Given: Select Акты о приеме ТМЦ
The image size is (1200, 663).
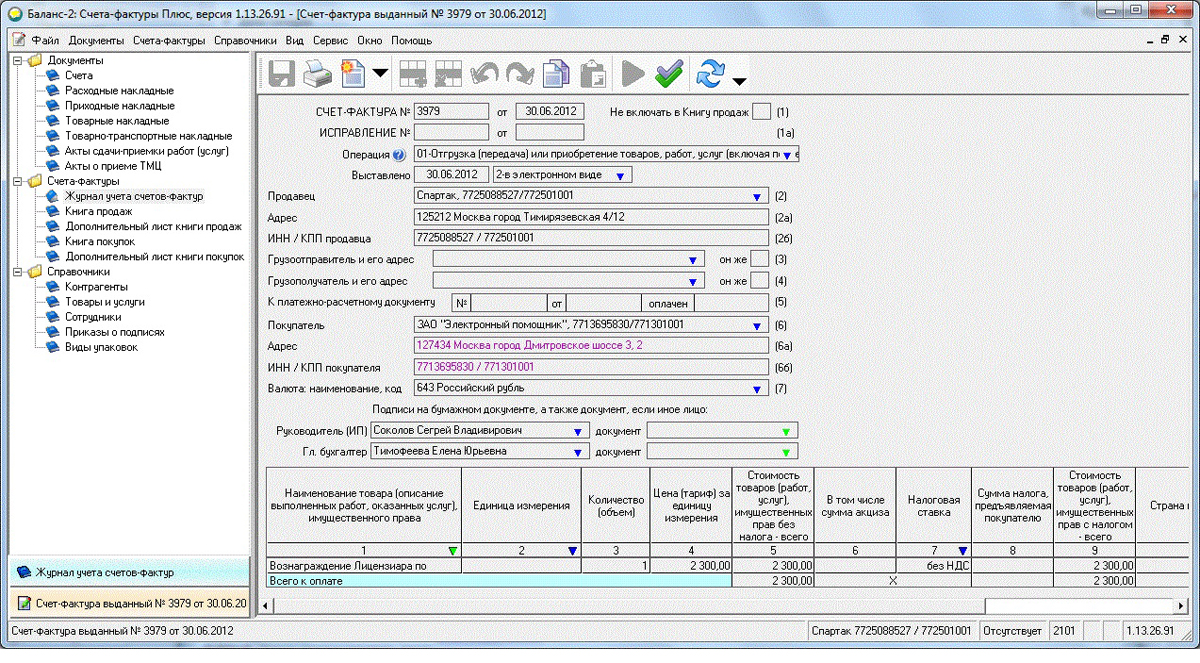Looking at the screenshot, I should pyautogui.click(x=113, y=166).
